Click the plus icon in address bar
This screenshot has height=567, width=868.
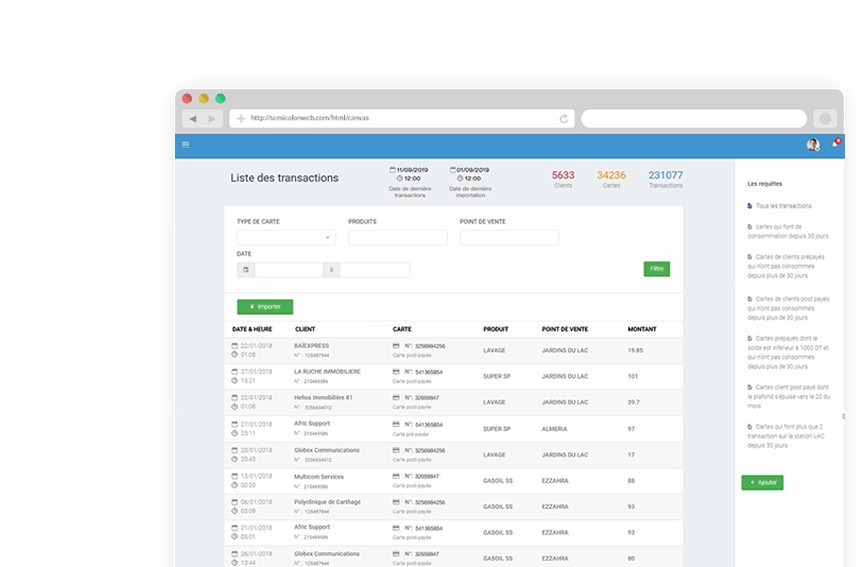[x=241, y=119]
